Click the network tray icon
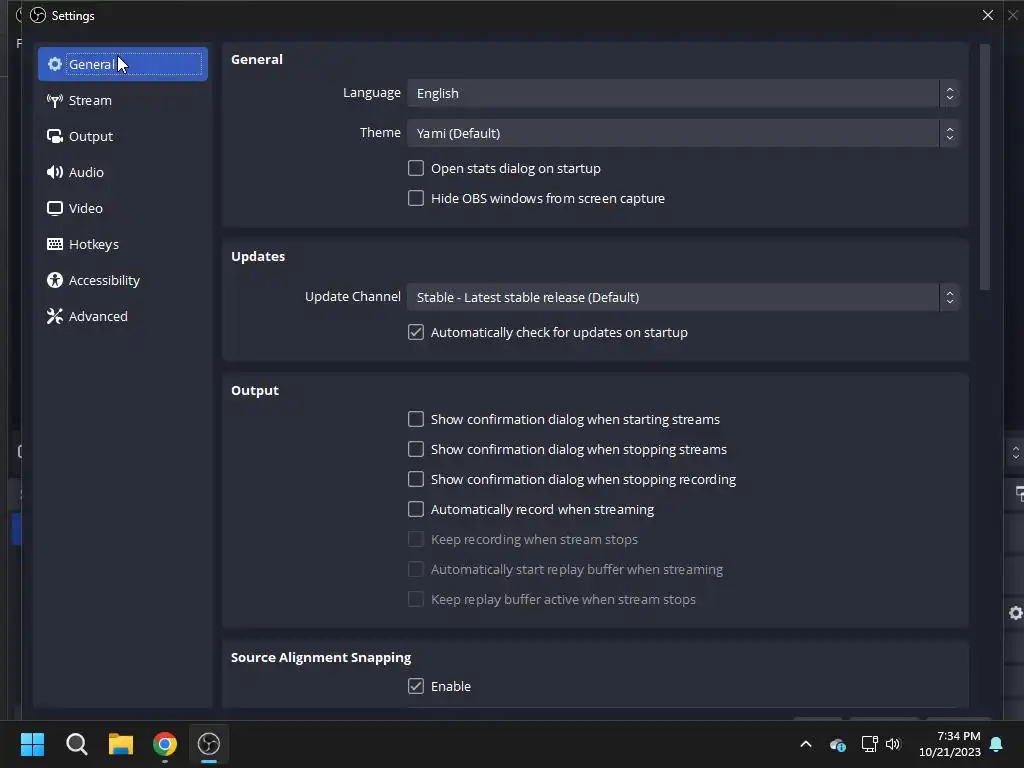 [869, 744]
